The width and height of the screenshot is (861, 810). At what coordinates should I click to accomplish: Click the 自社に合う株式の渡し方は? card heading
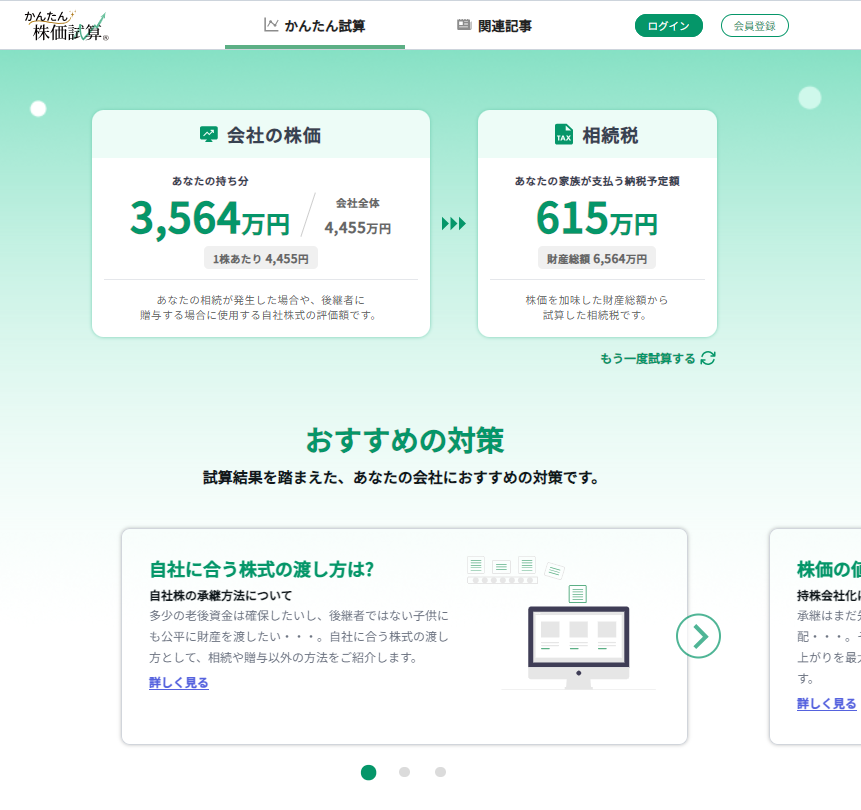pos(261,569)
